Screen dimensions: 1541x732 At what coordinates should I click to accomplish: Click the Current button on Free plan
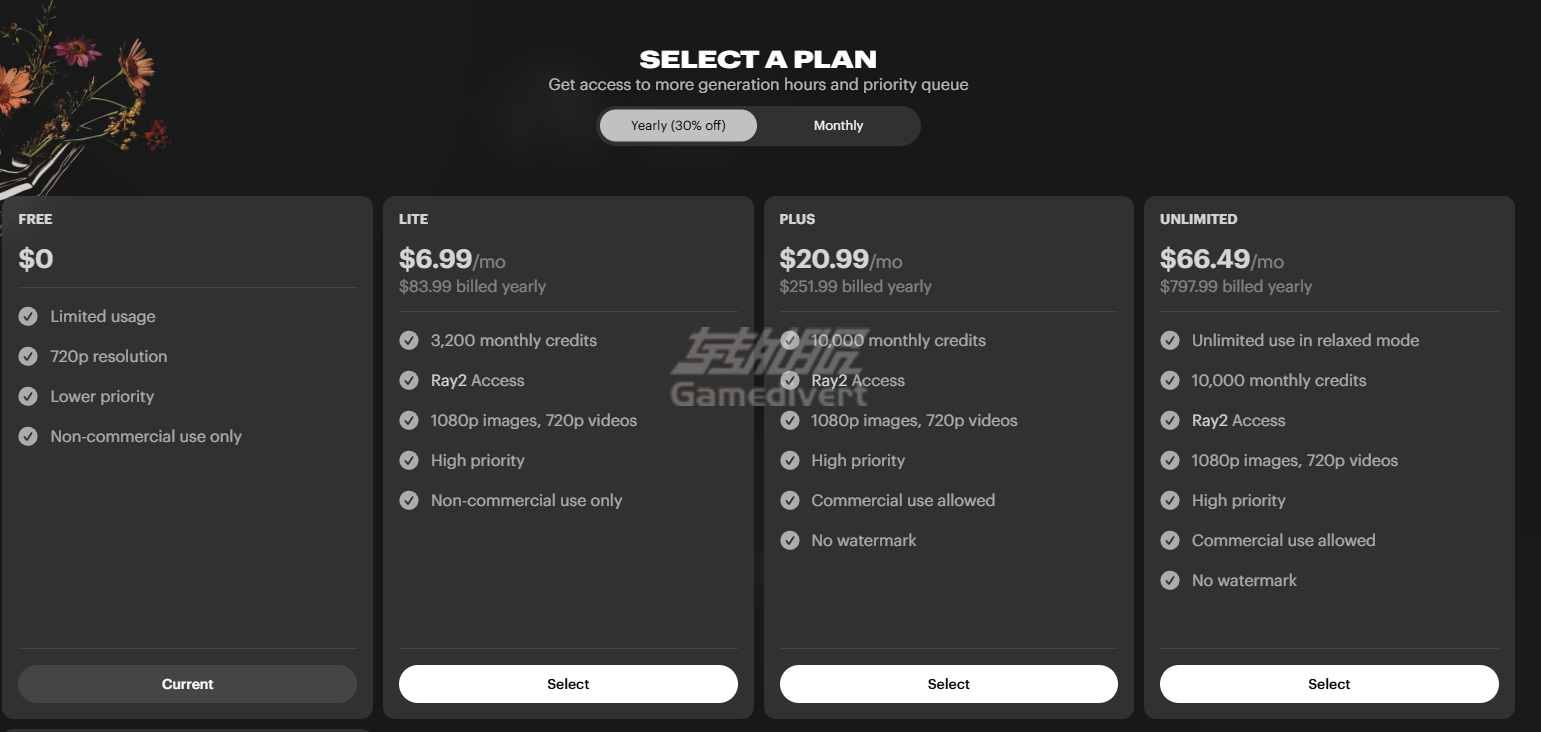click(187, 684)
